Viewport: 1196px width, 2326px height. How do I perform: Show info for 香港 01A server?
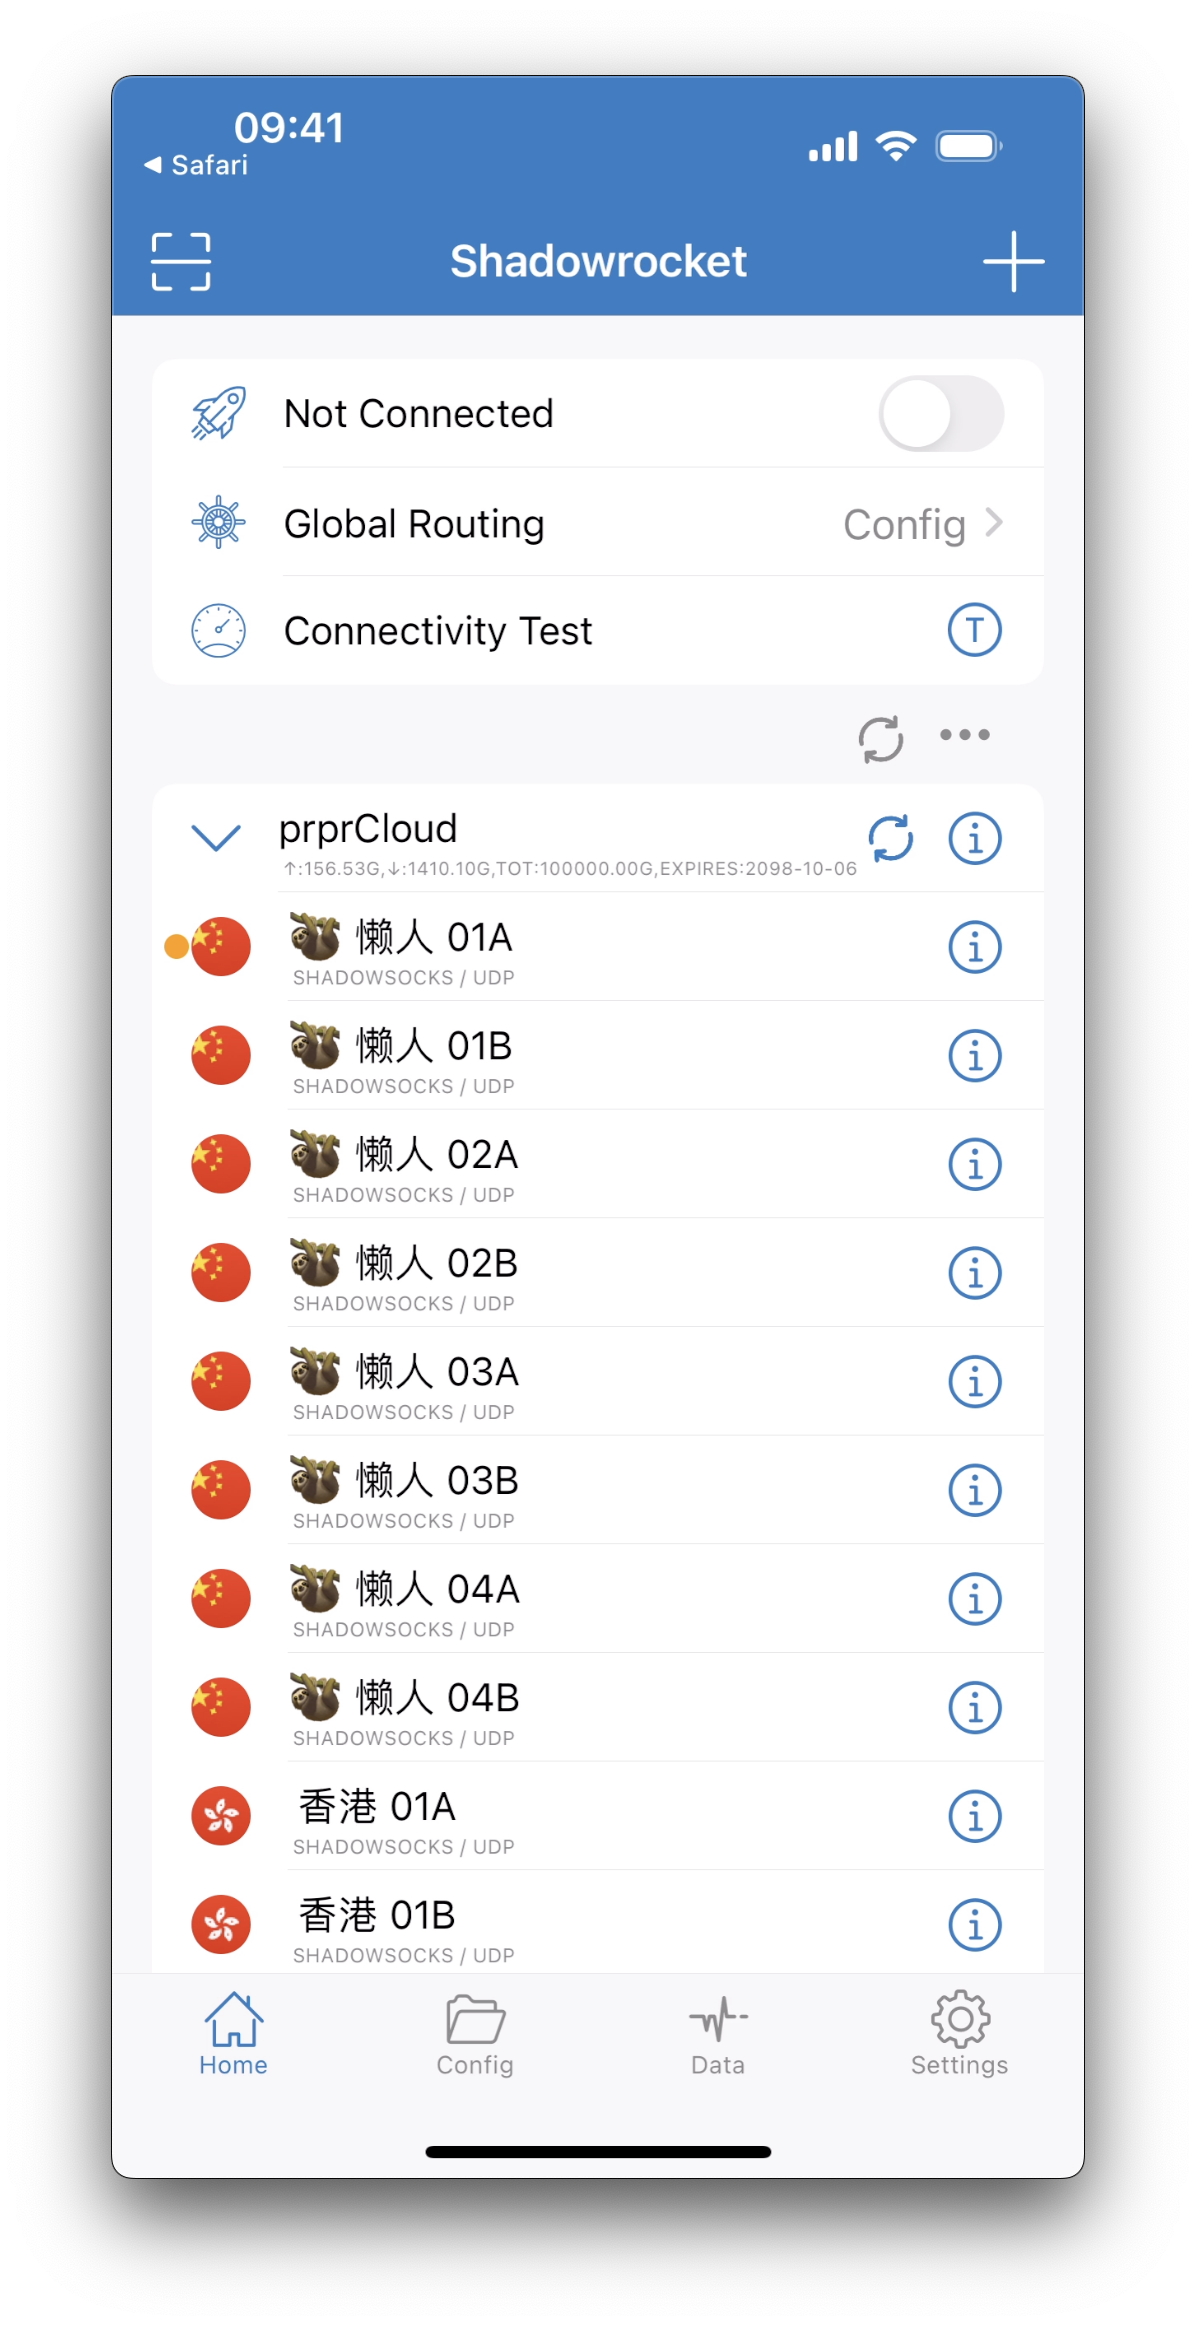[974, 1816]
